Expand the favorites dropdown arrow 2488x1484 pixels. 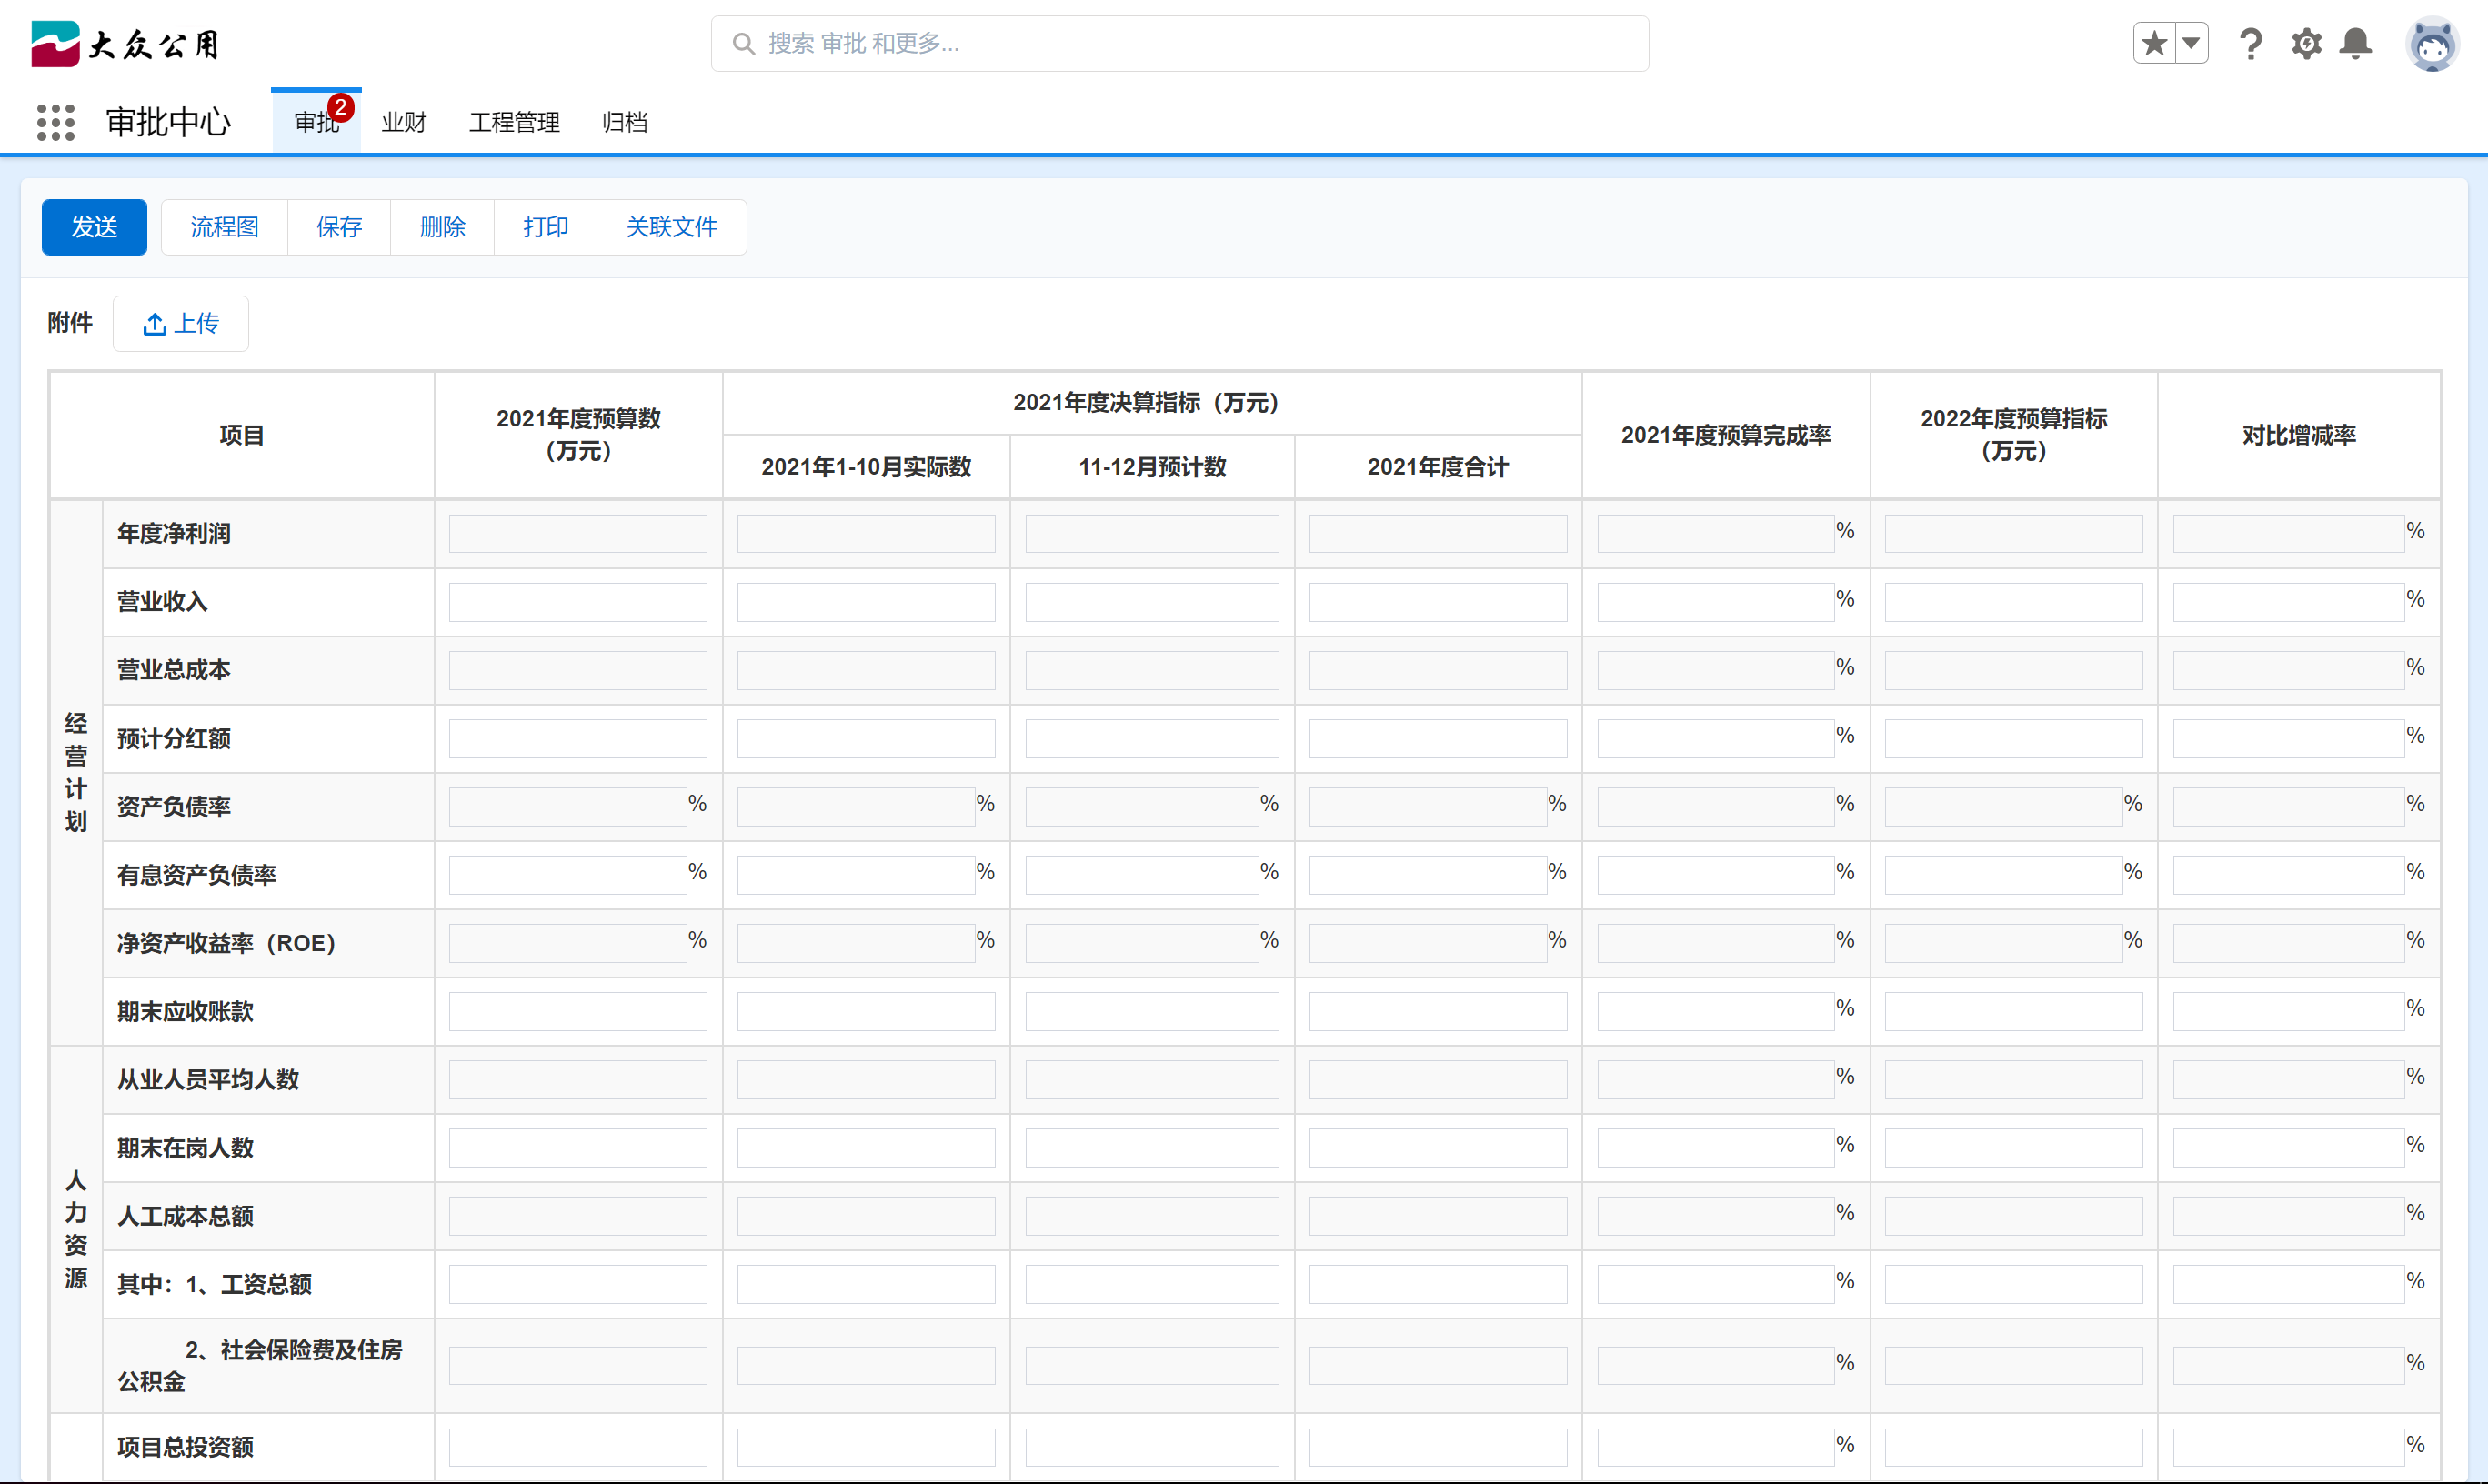tap(2191, 43)
